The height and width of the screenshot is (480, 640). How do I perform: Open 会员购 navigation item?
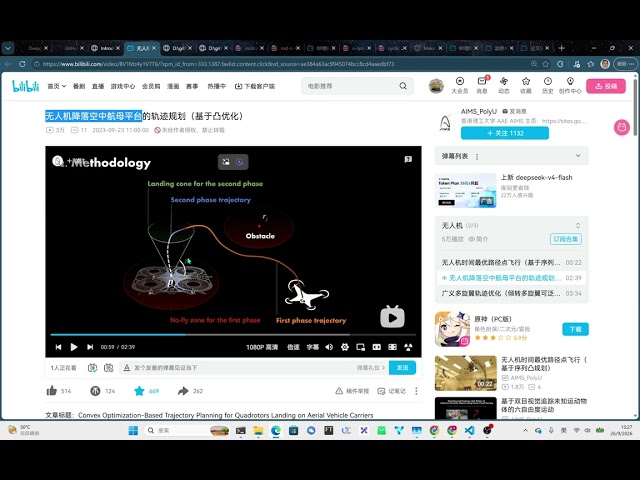point(151,86)
